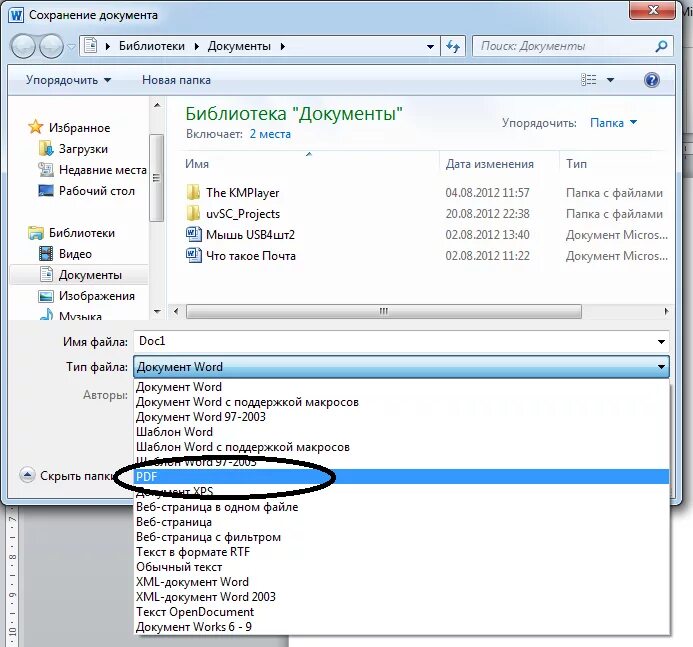Collapse the Тип файла dropdown arrow
Viewport: 693px width, 647px height.
tap(661, 367)
